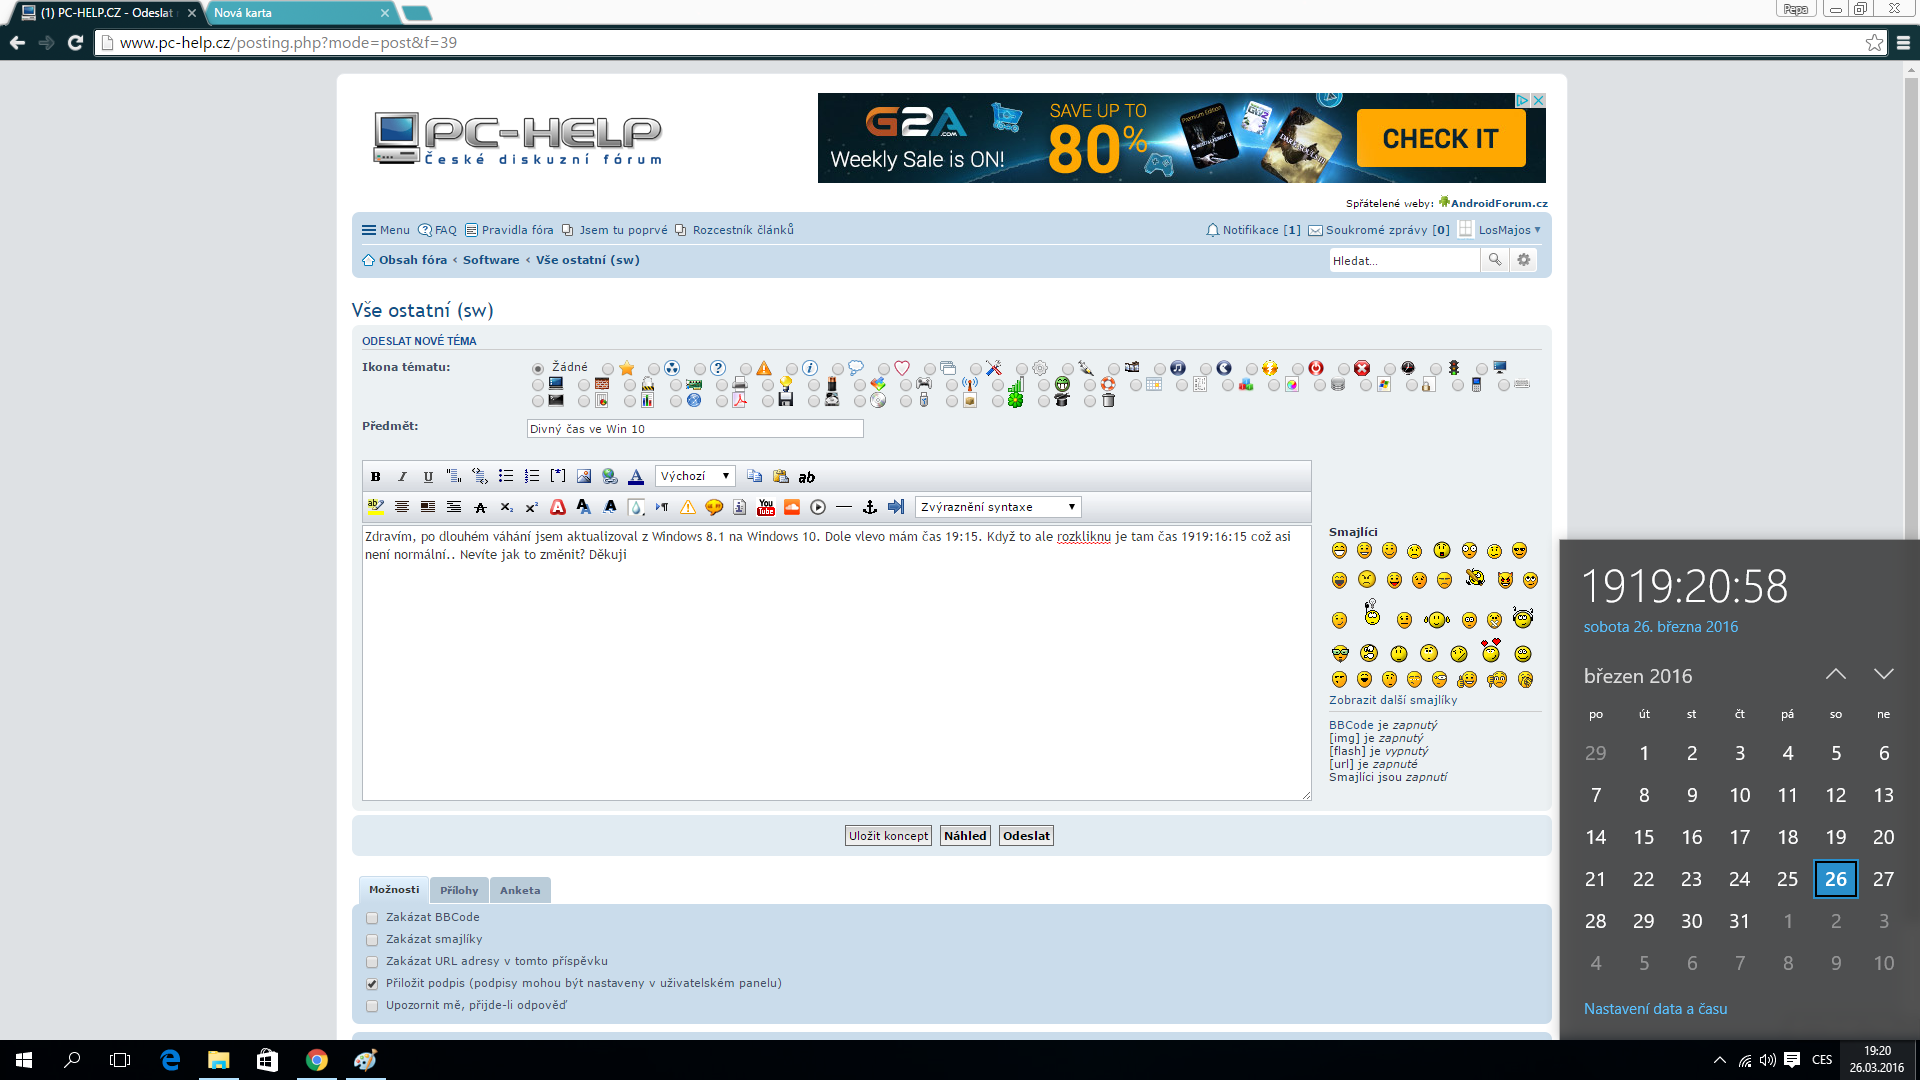The width and height of the screenshot is (1920, 1080).
Task: Apply underline formatting in the editor
Action: point(428,477)
